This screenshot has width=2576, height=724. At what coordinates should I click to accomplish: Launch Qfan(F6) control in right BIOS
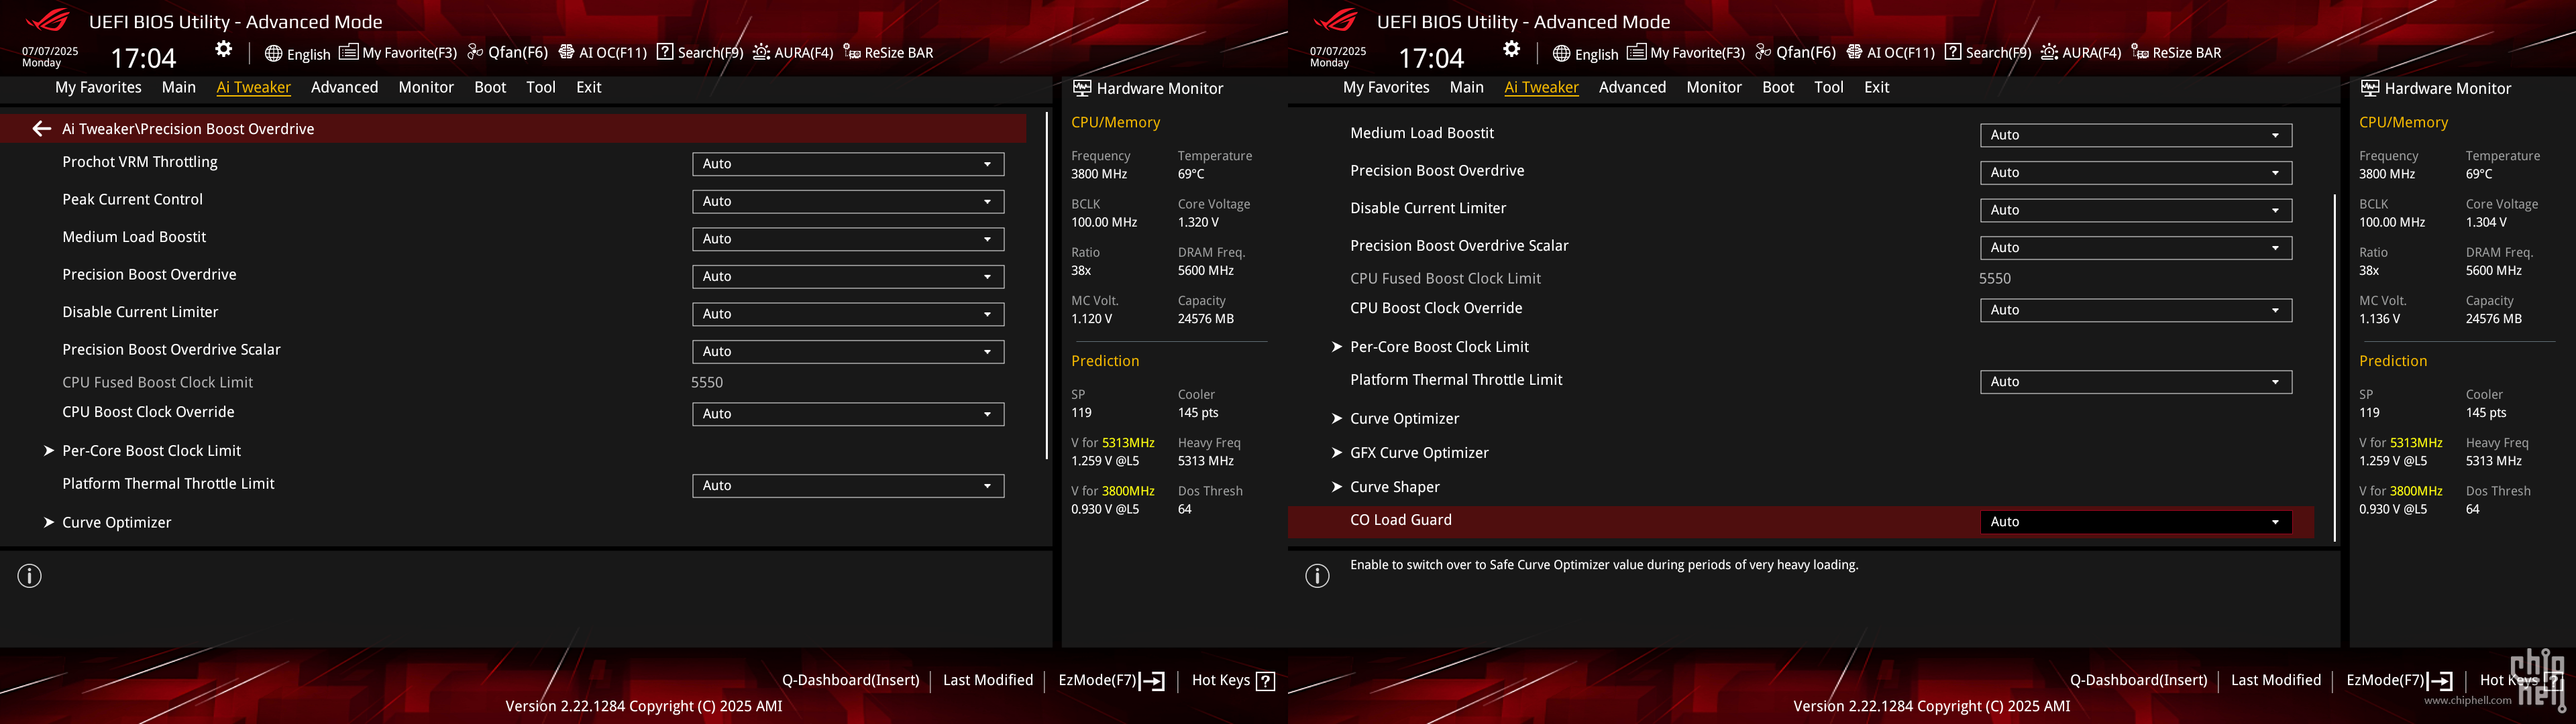coord(1796,53)
